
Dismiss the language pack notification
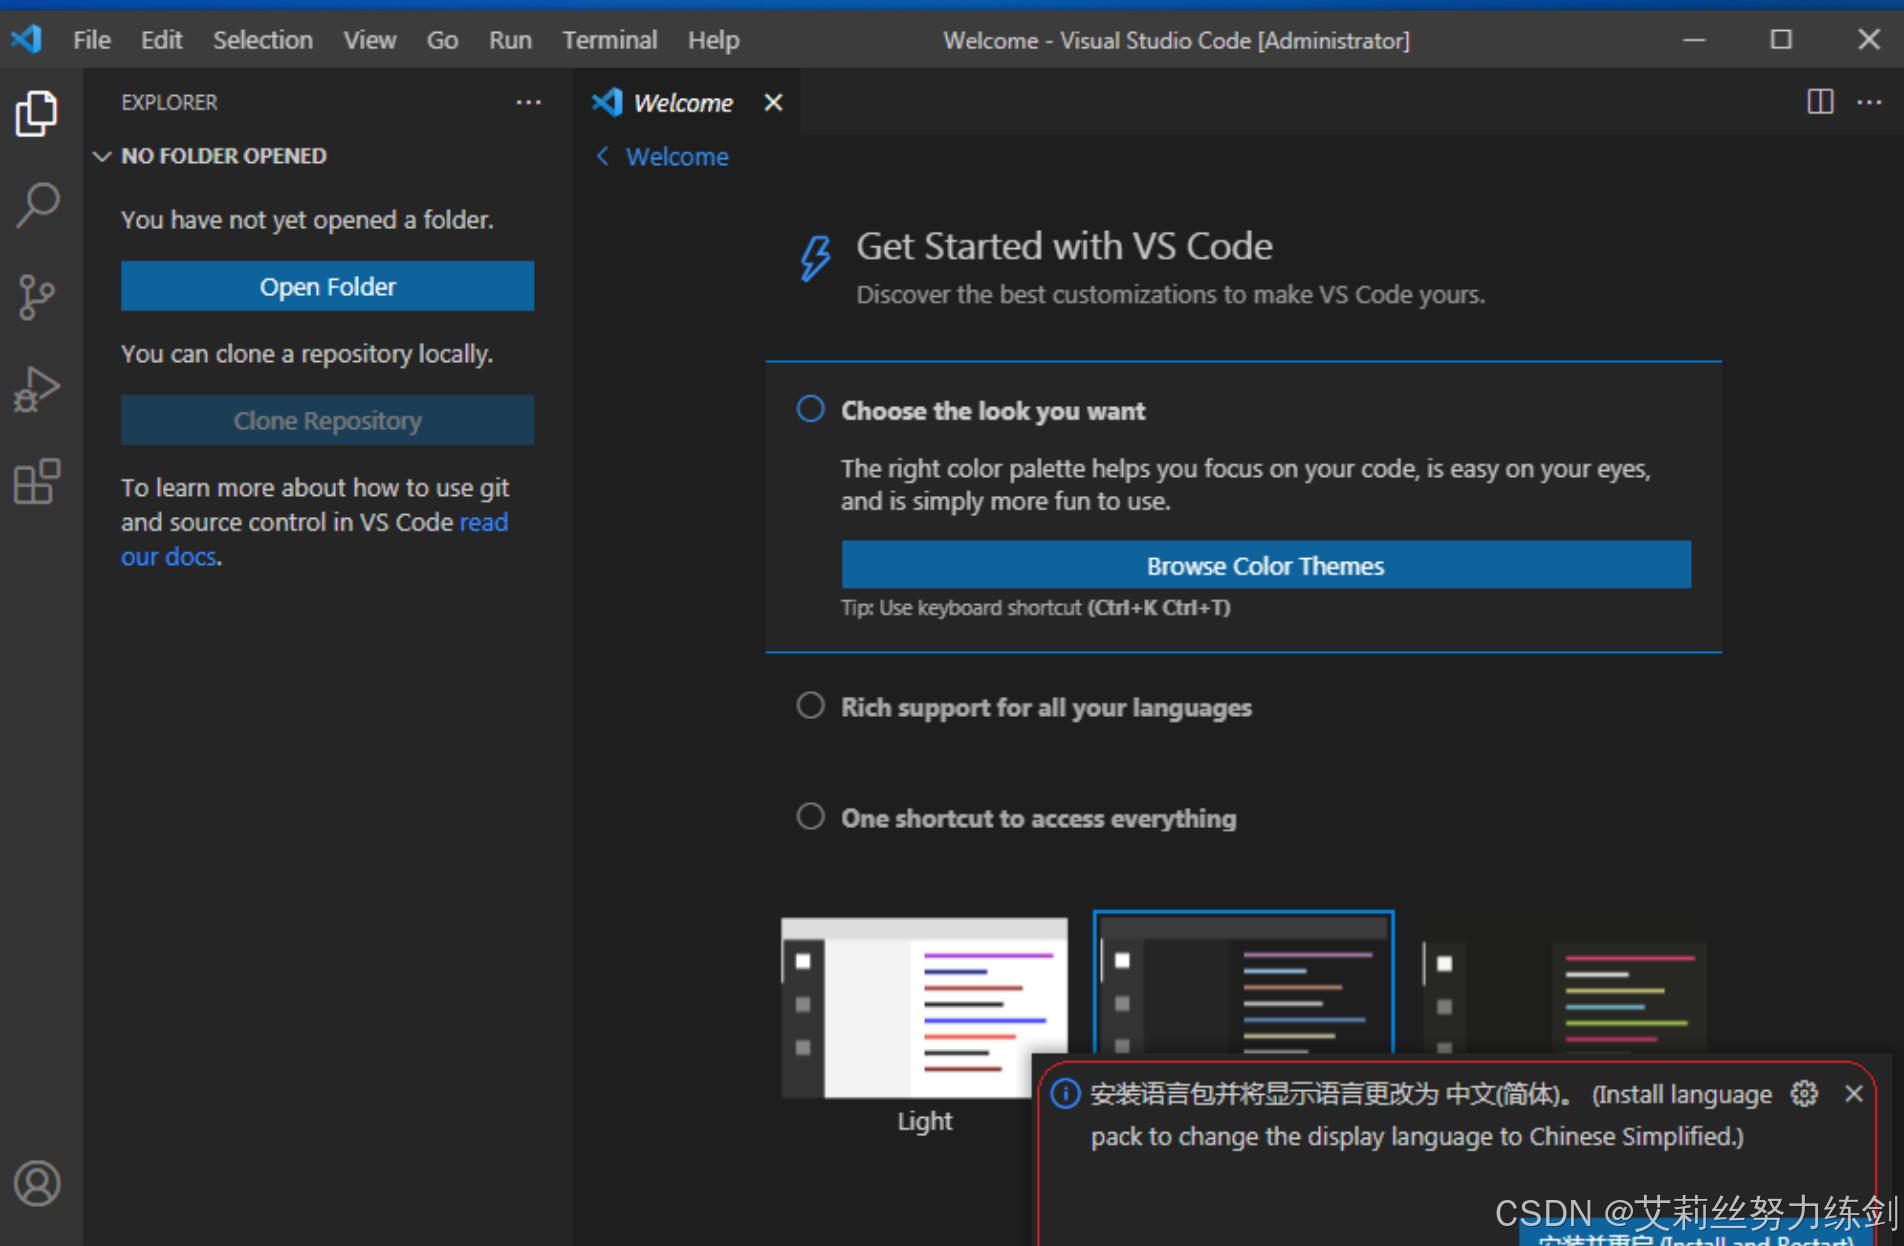(x=1853, y=1094)
